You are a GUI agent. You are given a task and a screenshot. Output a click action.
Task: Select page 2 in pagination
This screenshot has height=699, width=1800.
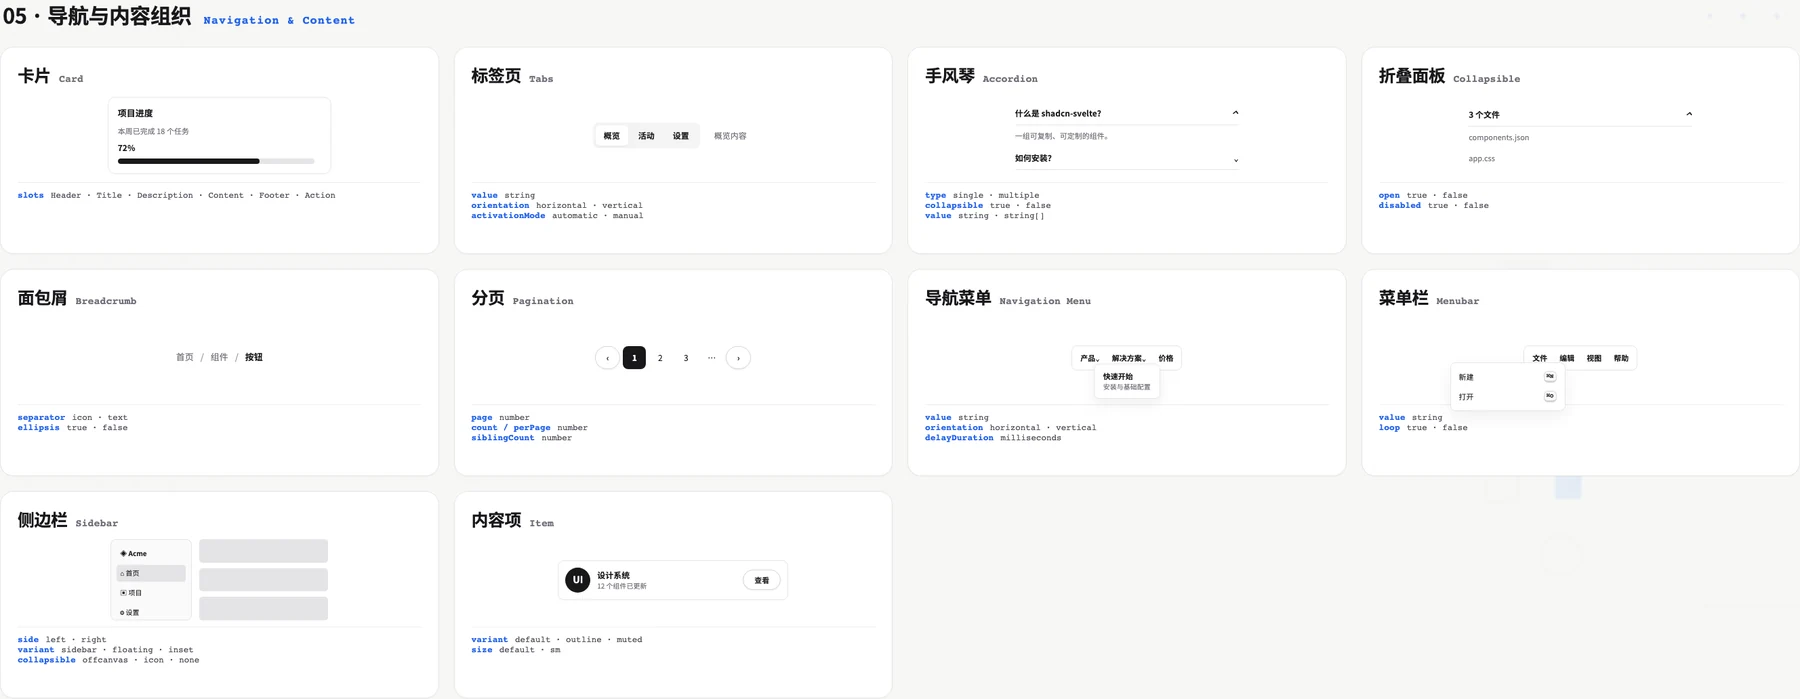(x=660, y=358)
